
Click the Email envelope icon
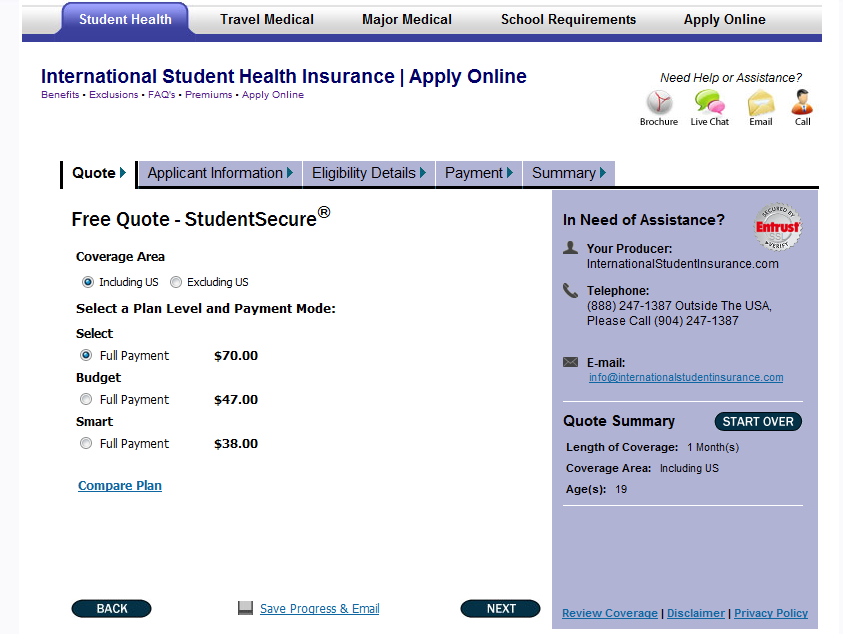coord(761,103)
